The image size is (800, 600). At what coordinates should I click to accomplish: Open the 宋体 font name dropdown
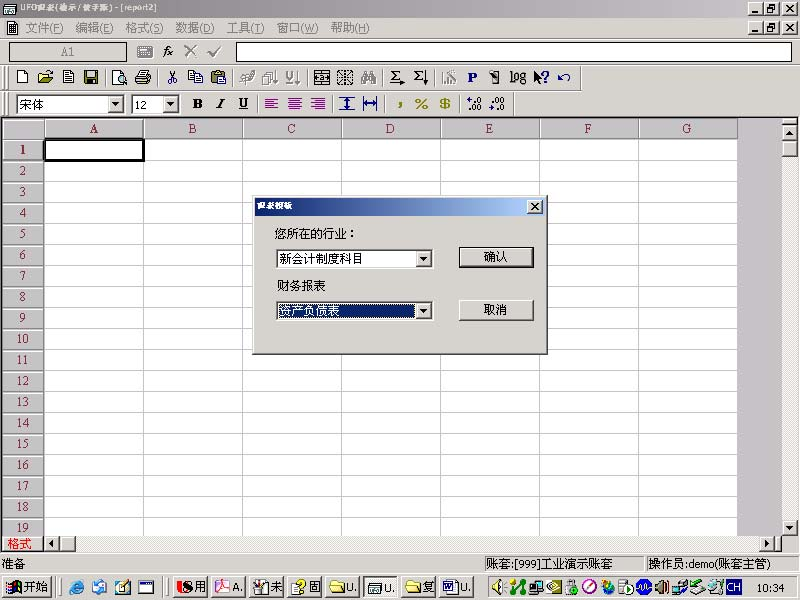click(115, 104)
